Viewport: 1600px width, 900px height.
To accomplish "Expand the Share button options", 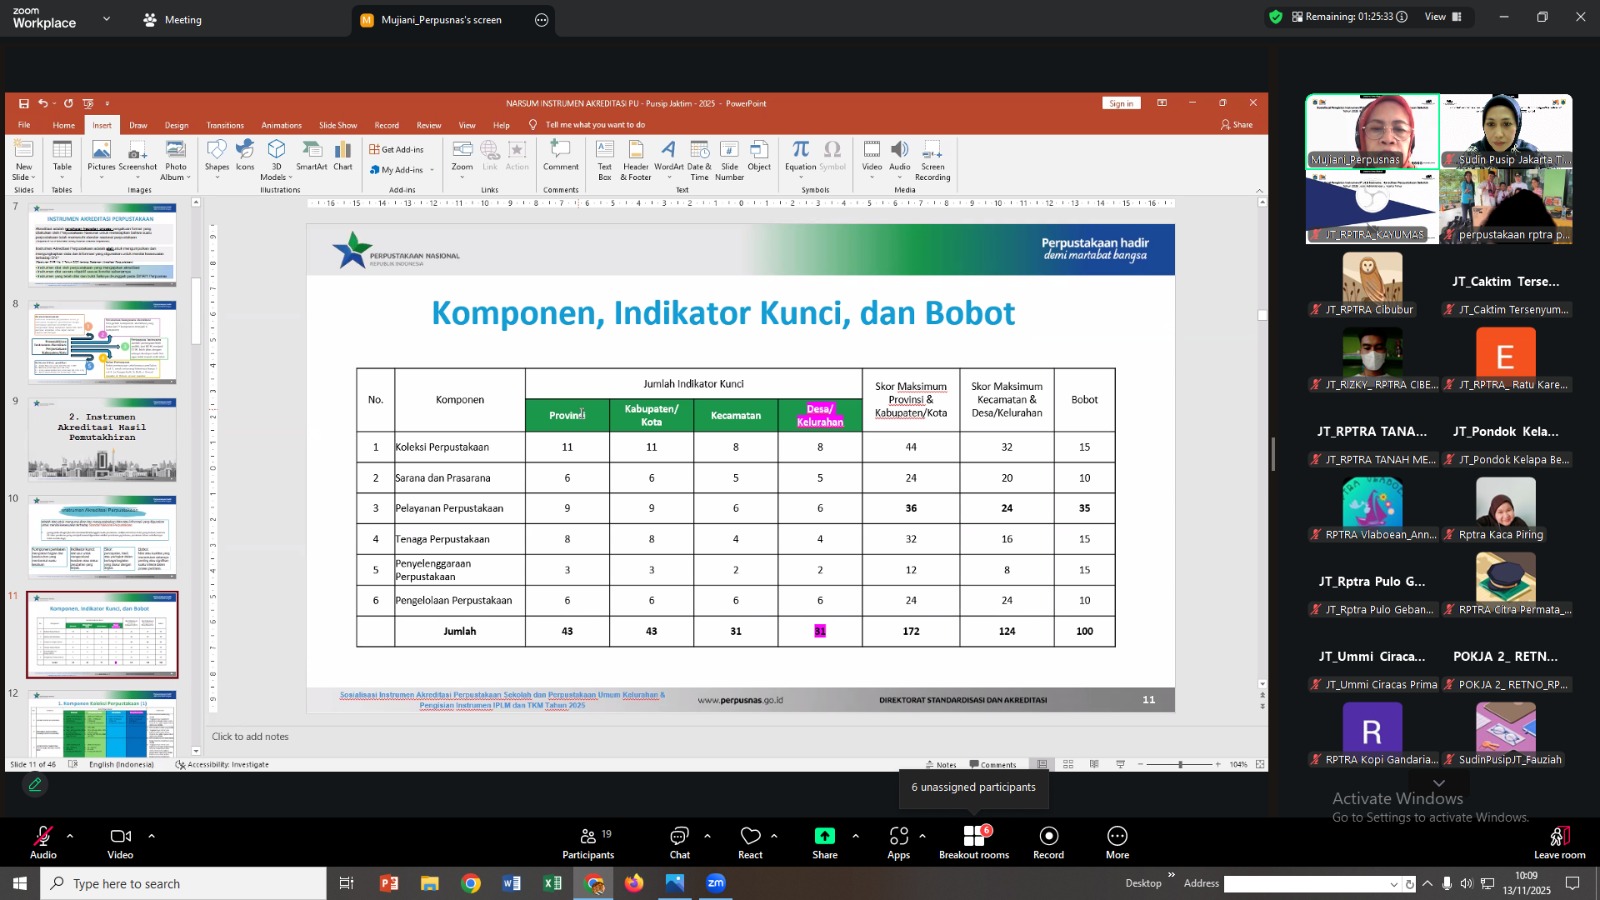I will 855,836.
